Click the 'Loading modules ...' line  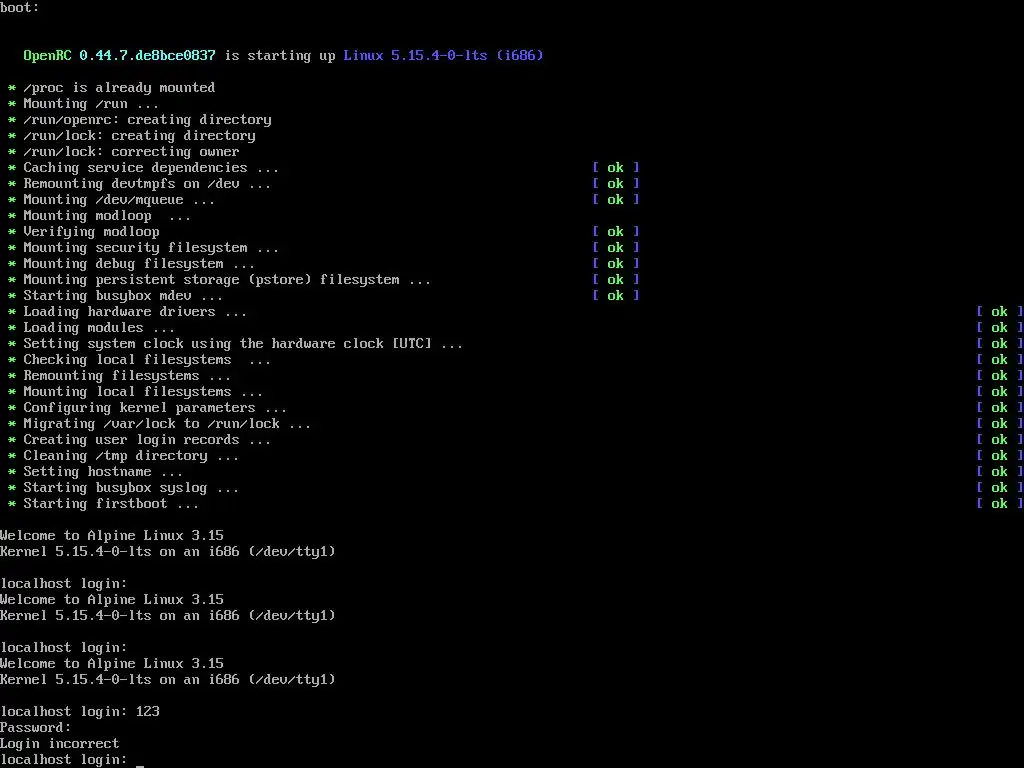pos(99,328)
